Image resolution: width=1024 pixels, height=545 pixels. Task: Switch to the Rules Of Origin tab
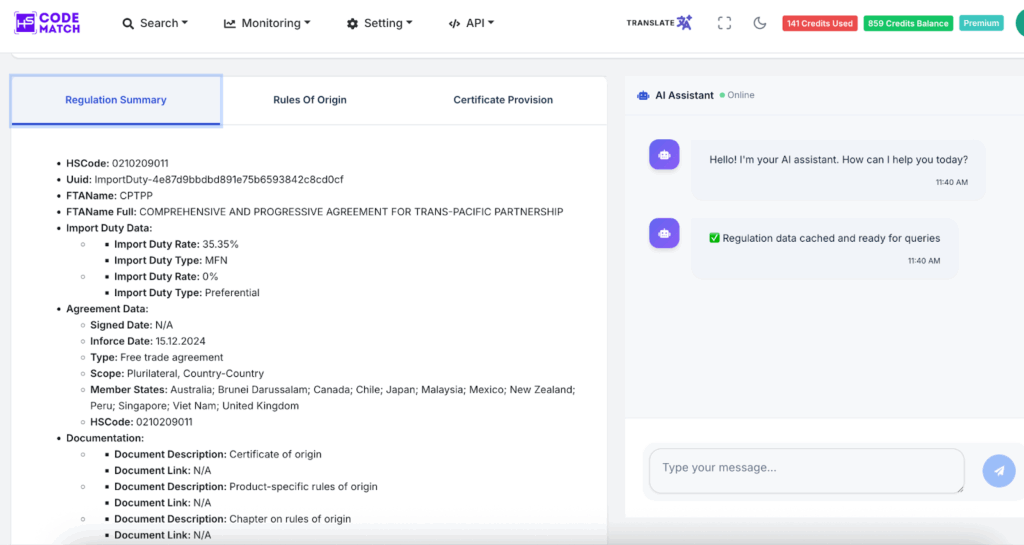310,100
